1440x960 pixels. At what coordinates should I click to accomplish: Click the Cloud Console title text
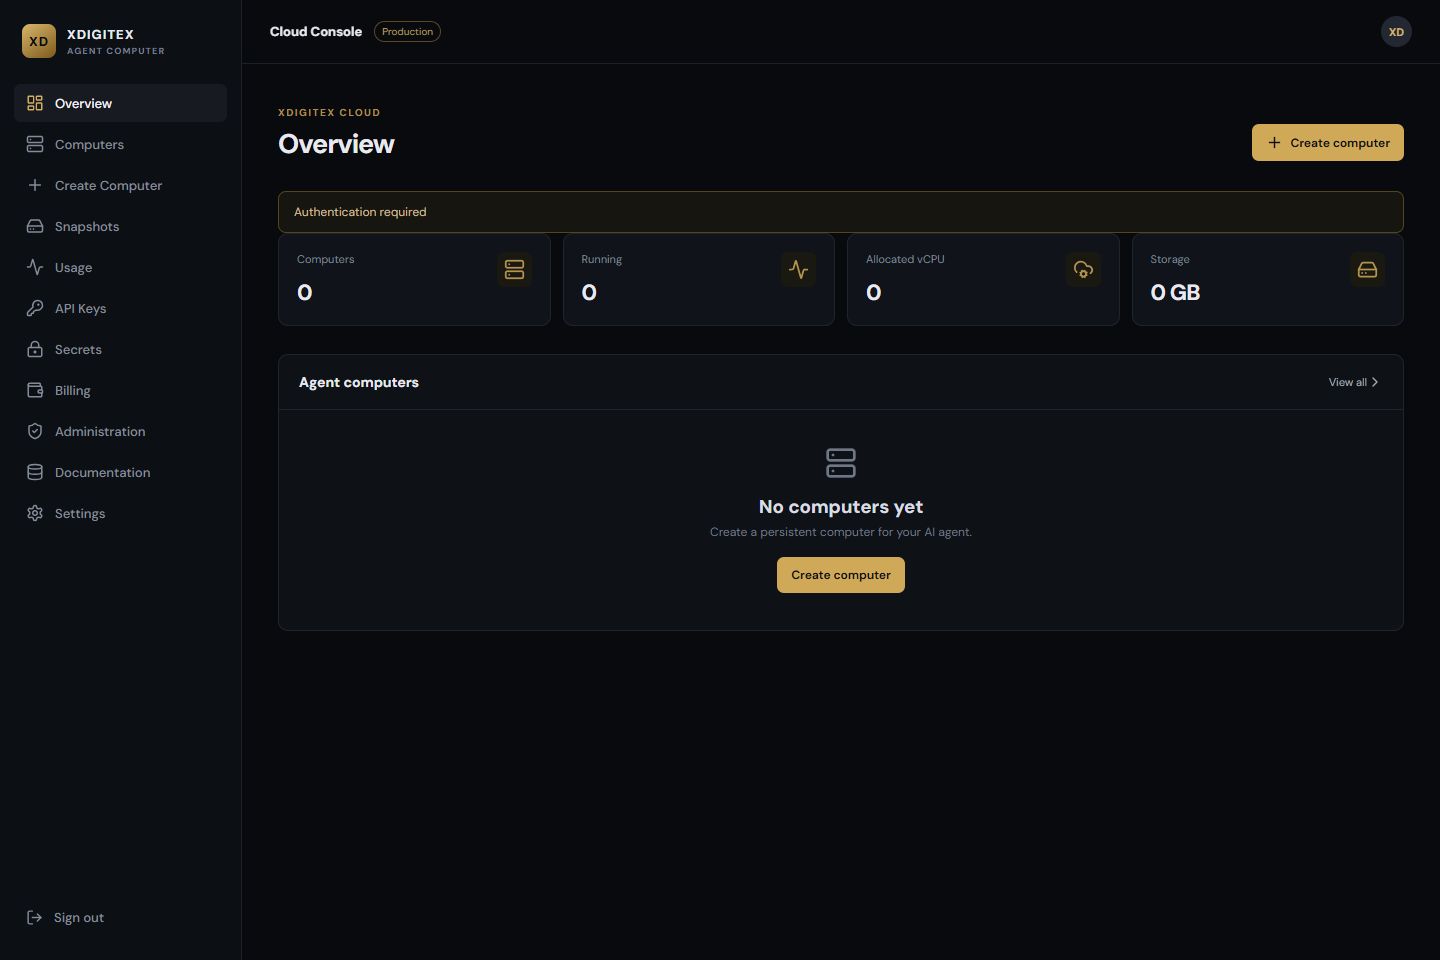(x=316, y=32)
